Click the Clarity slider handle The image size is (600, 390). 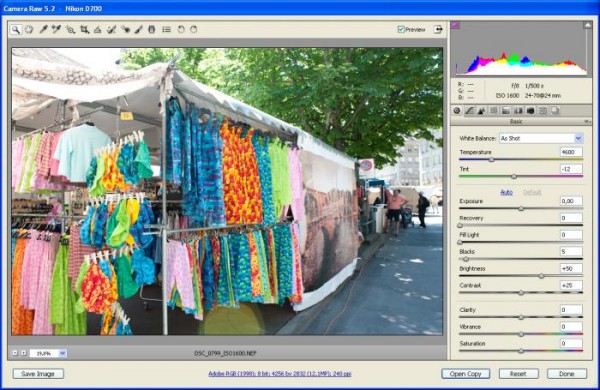click(521, 317)
